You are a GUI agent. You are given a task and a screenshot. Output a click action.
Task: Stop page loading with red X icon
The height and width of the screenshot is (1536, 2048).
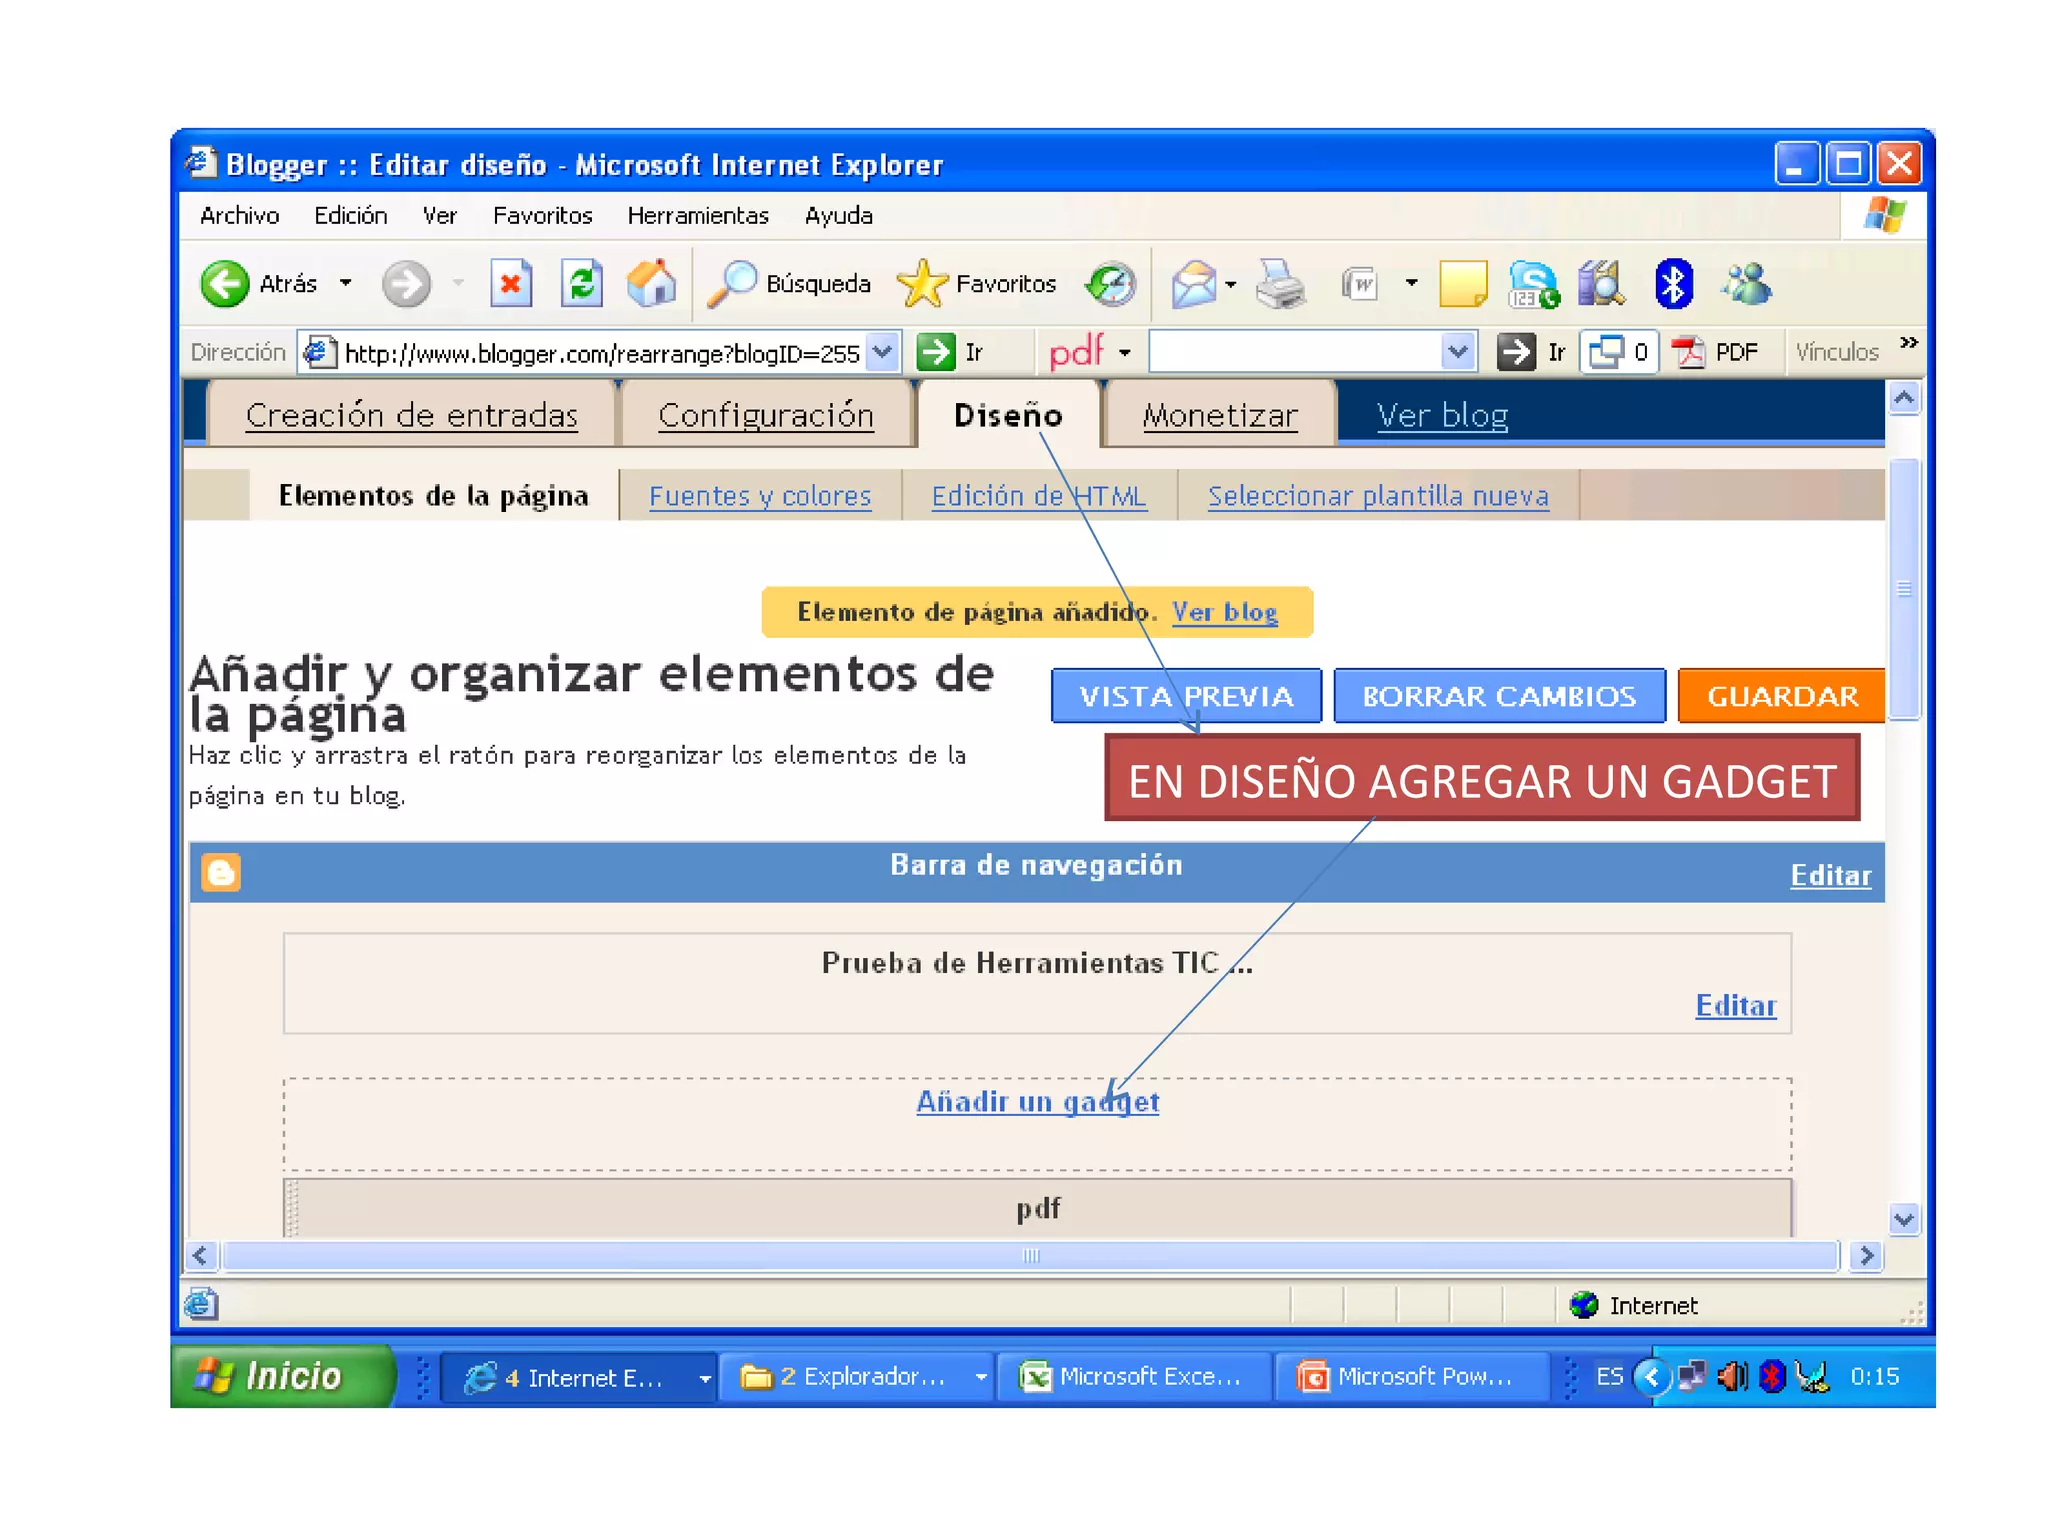pos(511,285)
